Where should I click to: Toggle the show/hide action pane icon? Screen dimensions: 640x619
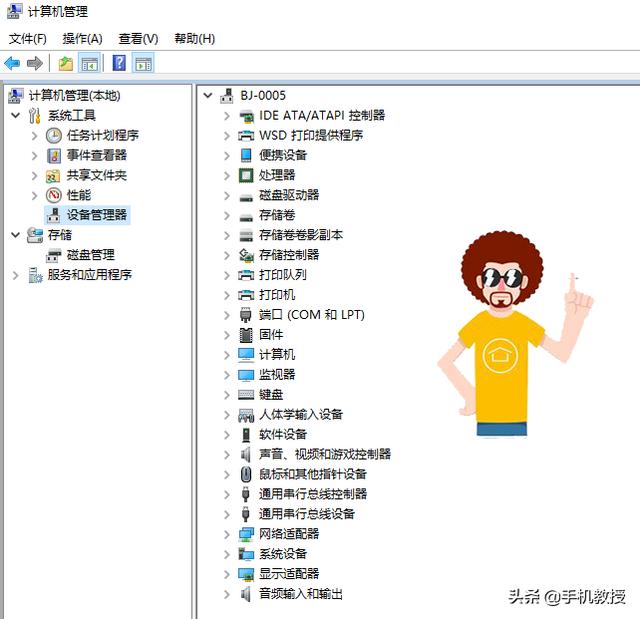pyautogui.click(x=143, y=63)
